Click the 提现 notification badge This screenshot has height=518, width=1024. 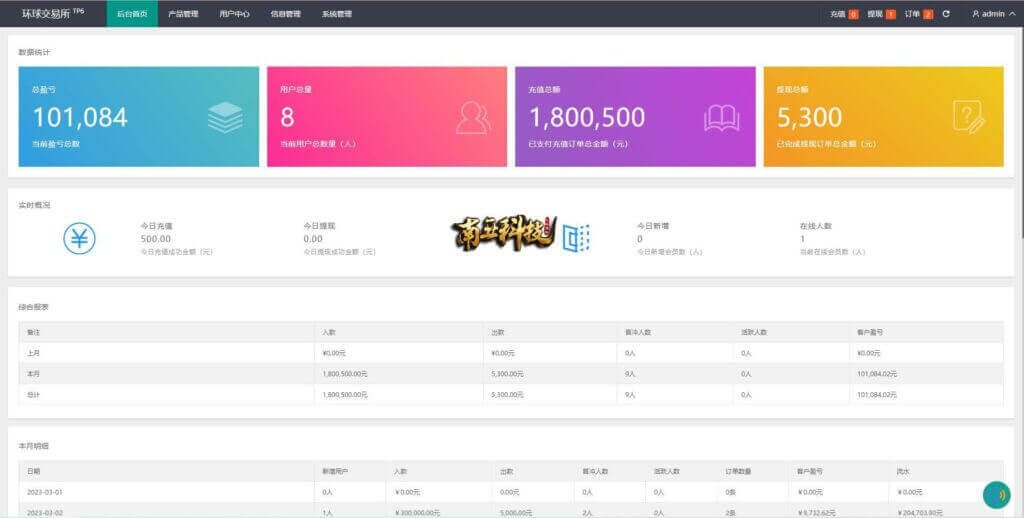[x=890, y=14]
